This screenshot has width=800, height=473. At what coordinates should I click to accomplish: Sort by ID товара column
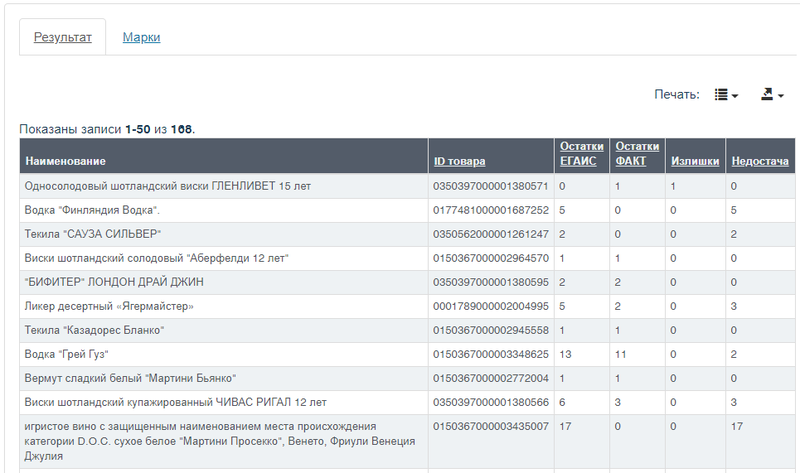[459, 161]
